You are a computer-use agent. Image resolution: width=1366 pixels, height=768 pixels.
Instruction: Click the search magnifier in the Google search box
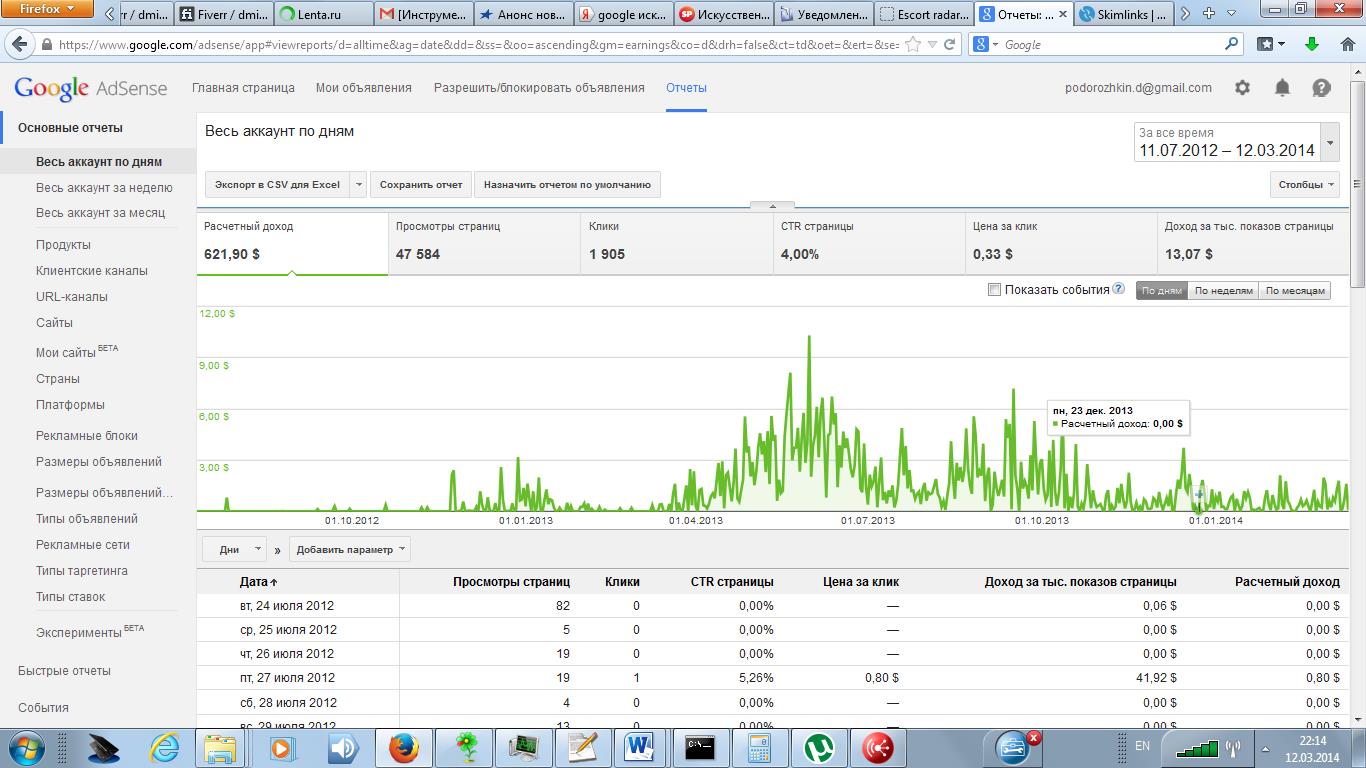[1232, 44]
